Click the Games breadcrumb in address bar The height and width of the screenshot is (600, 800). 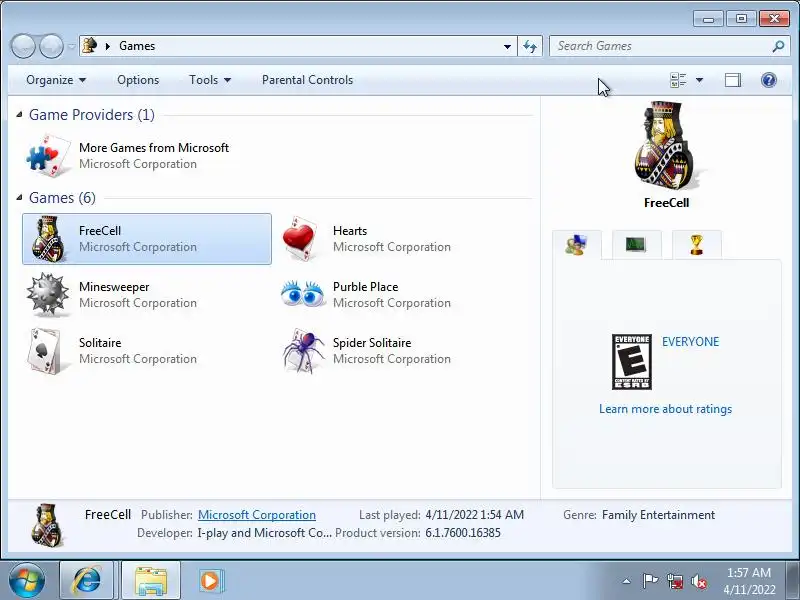(x=137, y=46)
